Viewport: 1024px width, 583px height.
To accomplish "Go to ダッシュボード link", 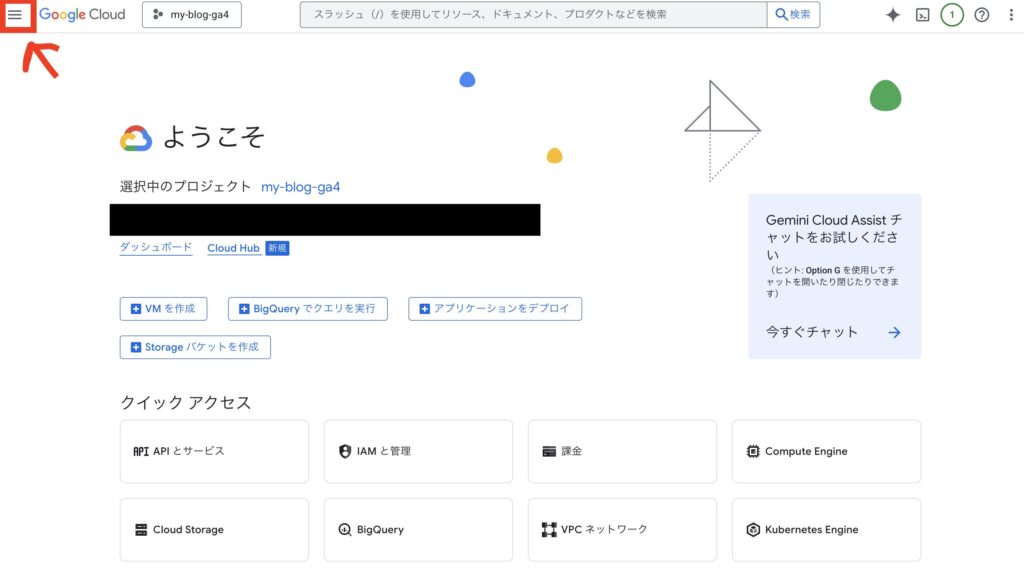I will coord(155,247).
